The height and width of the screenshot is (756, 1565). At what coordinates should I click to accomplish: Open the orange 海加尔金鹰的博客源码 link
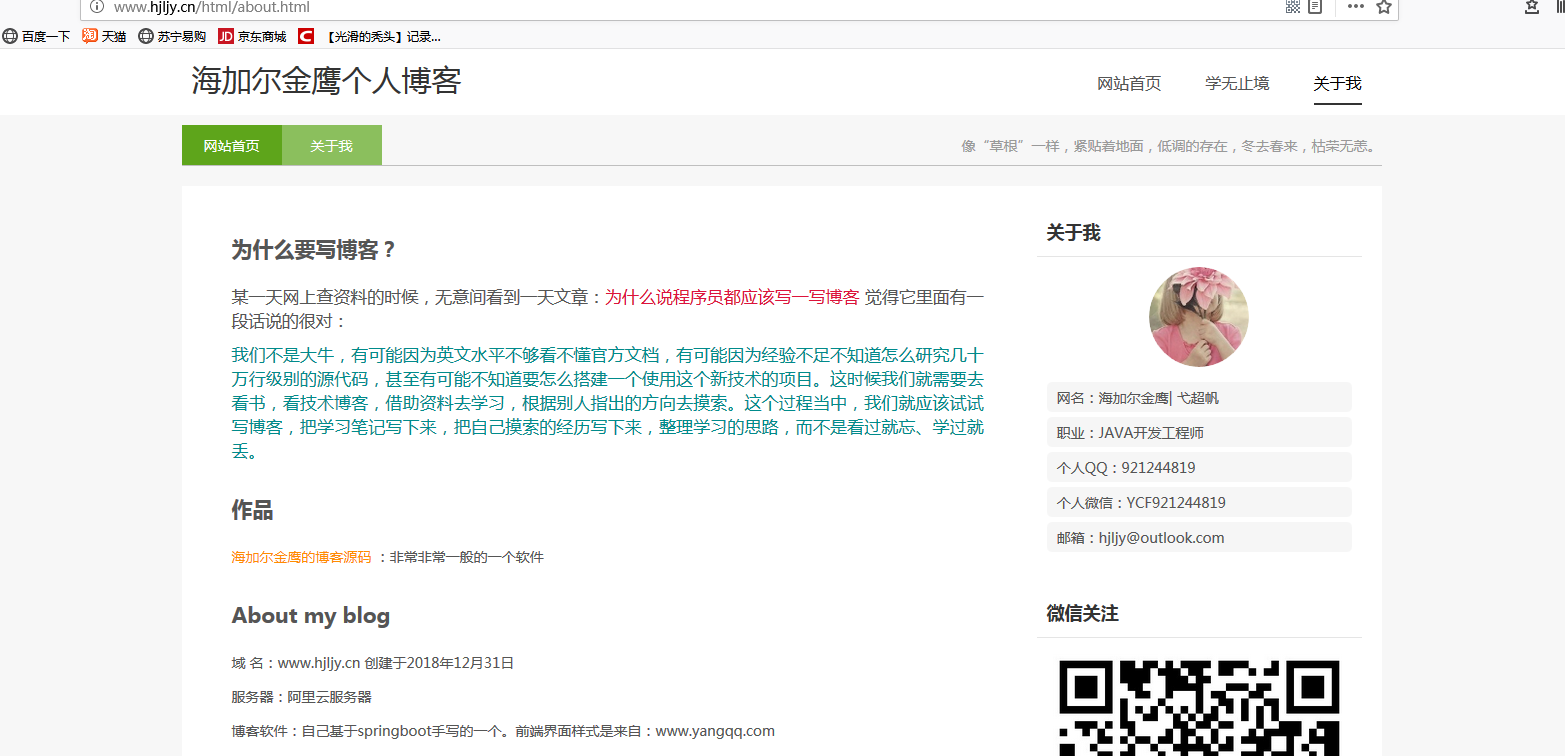point(301,557)
